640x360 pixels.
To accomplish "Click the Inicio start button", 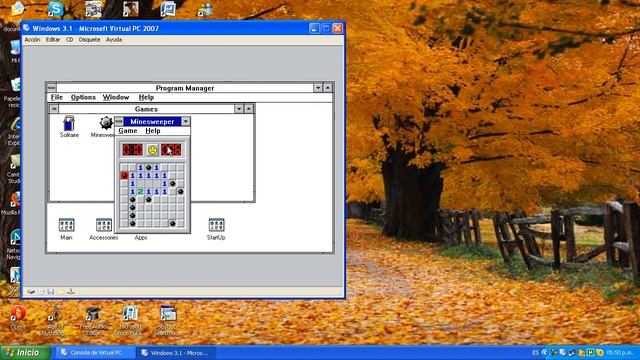I will [x=25, y=353].
